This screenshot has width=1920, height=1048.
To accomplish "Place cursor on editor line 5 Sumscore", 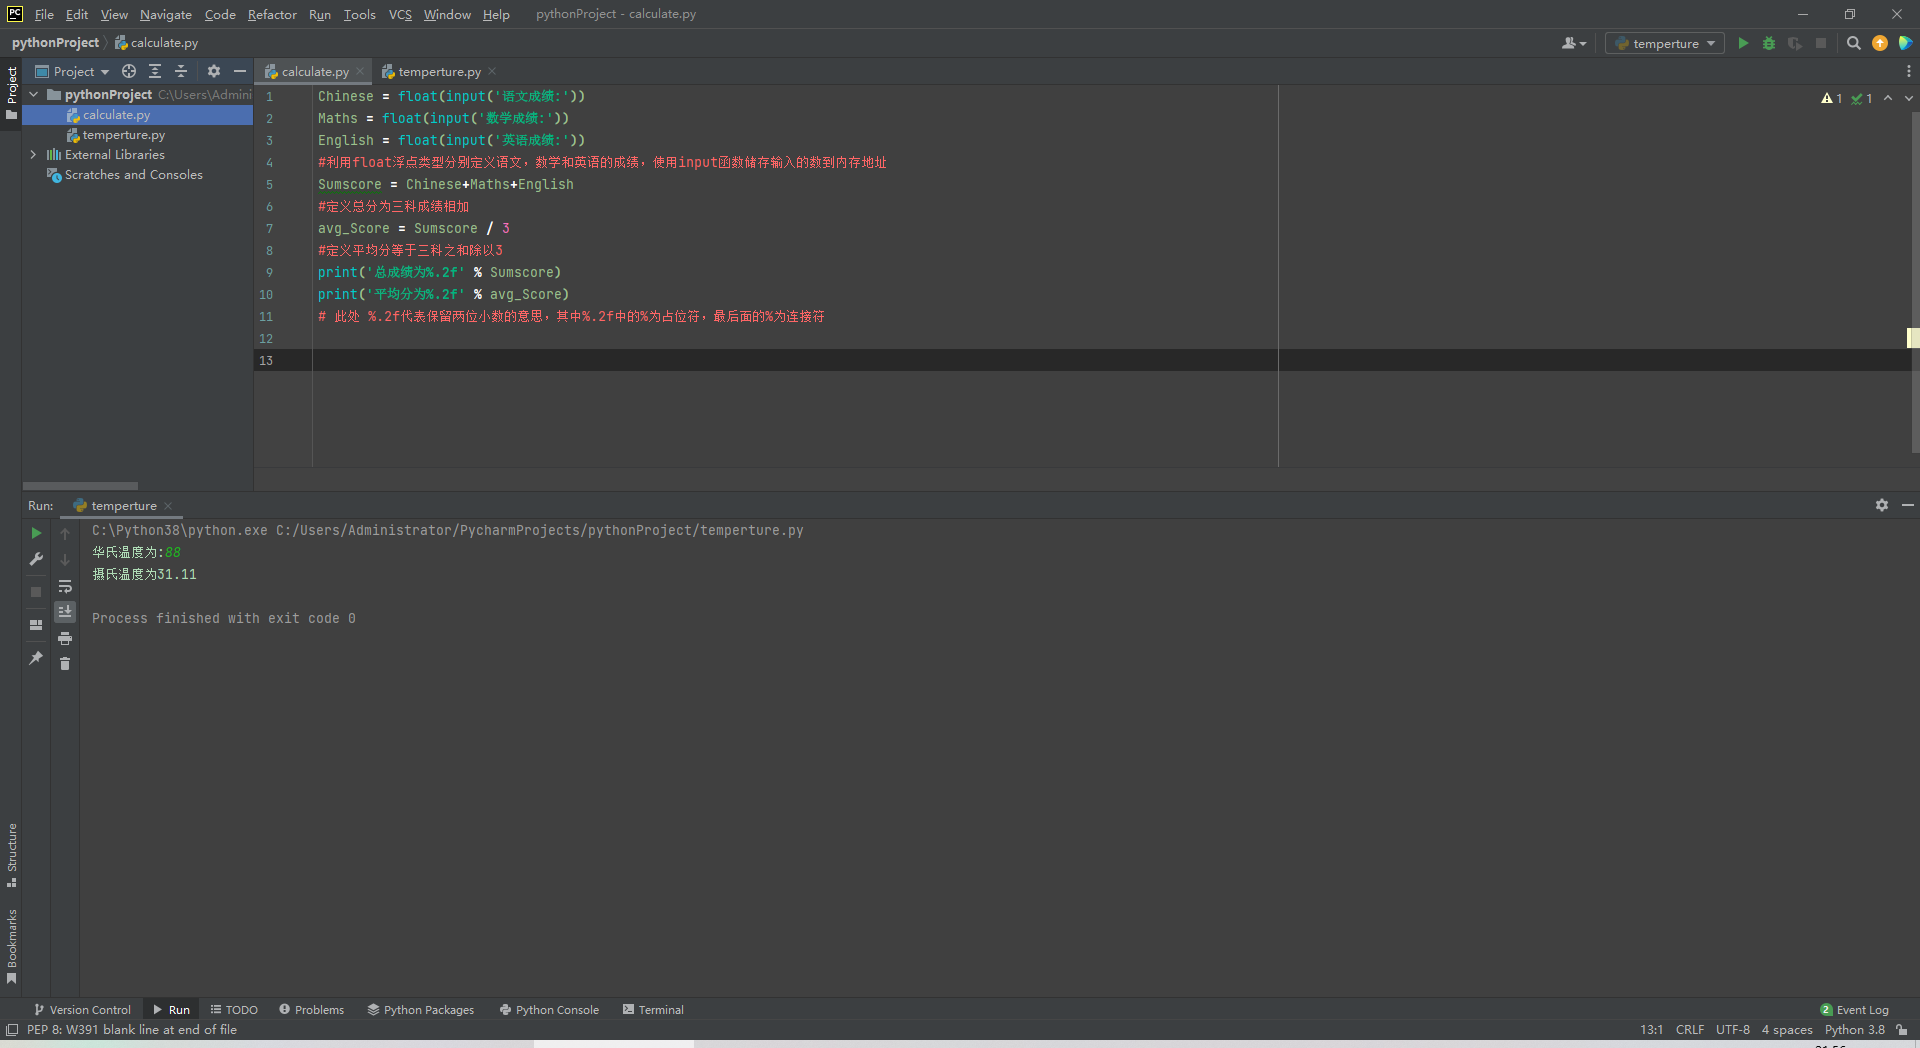I will click(x=349, y=184).
